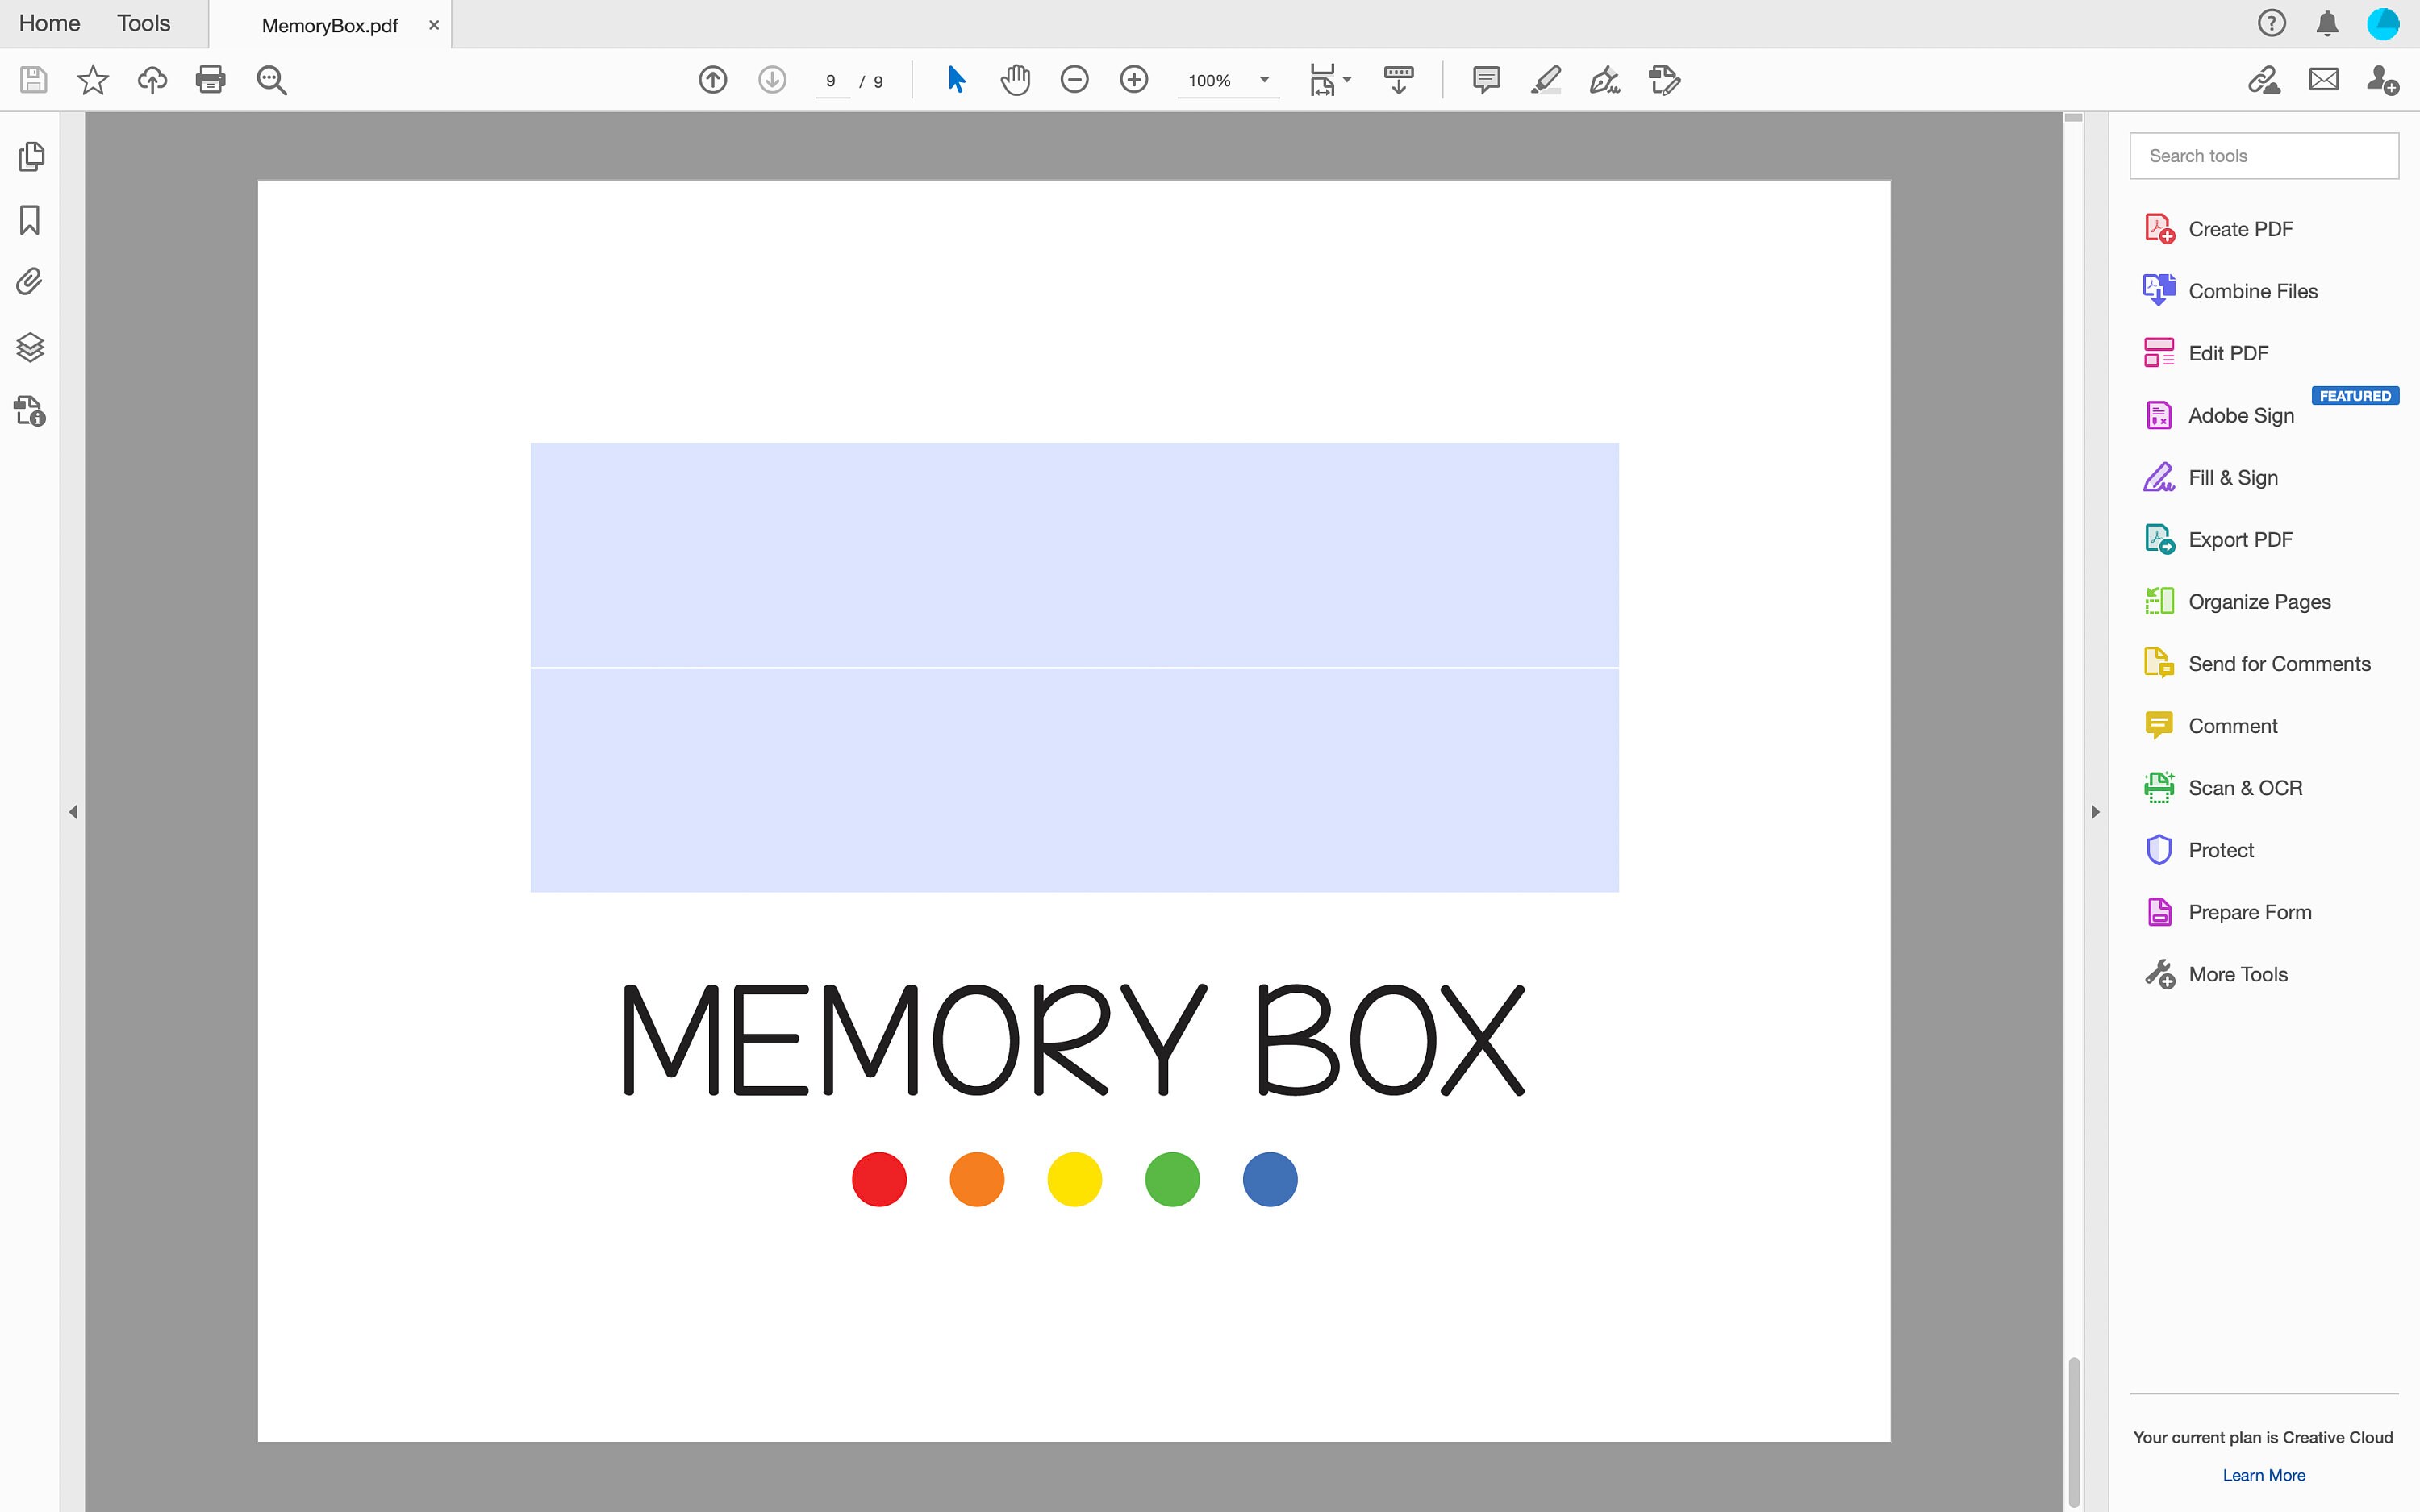Zoom in on the document
The height and width of the screenshot is (1512, 2420).
pyautogui.click(x=1133, y=80)
